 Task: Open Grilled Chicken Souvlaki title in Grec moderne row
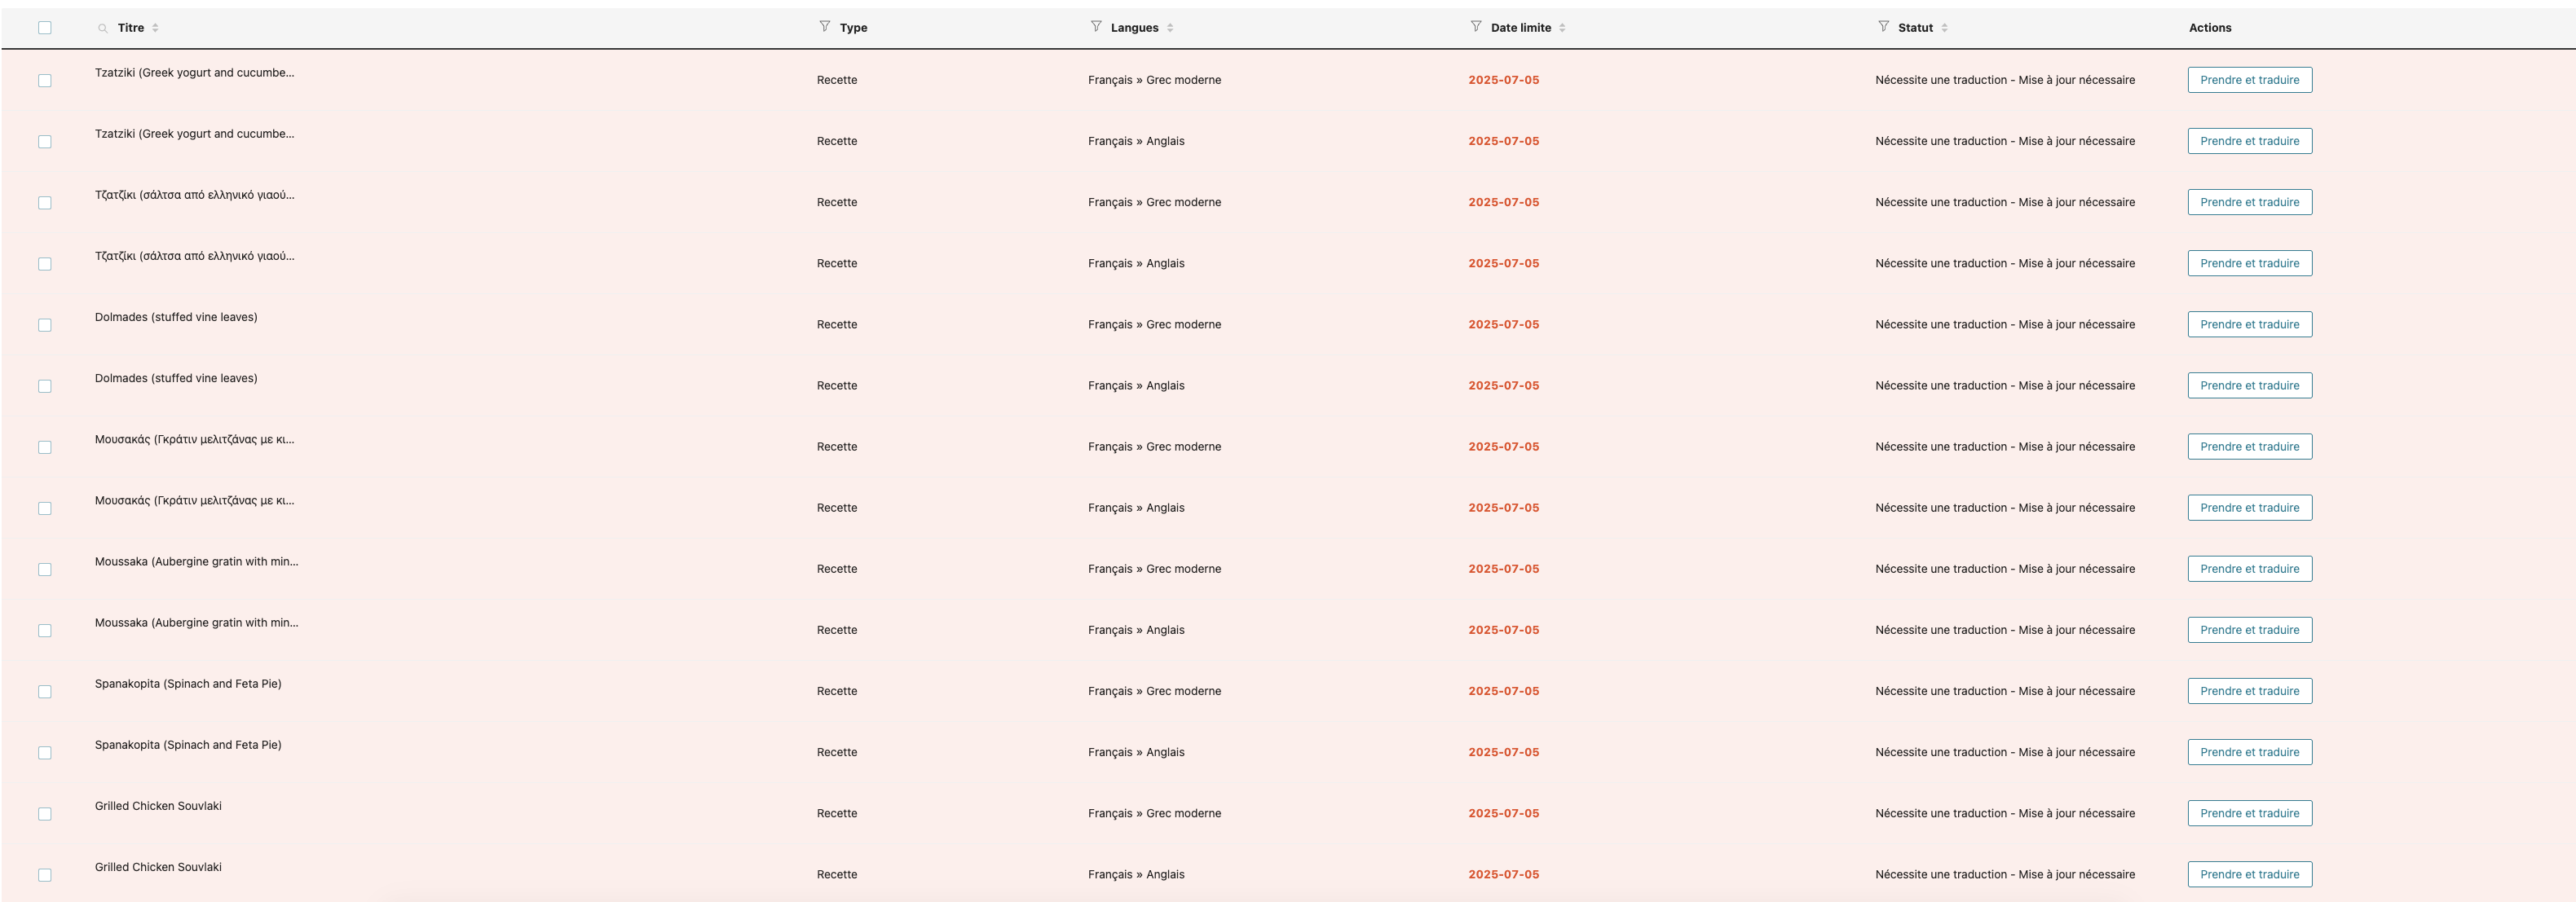[158, 806]
